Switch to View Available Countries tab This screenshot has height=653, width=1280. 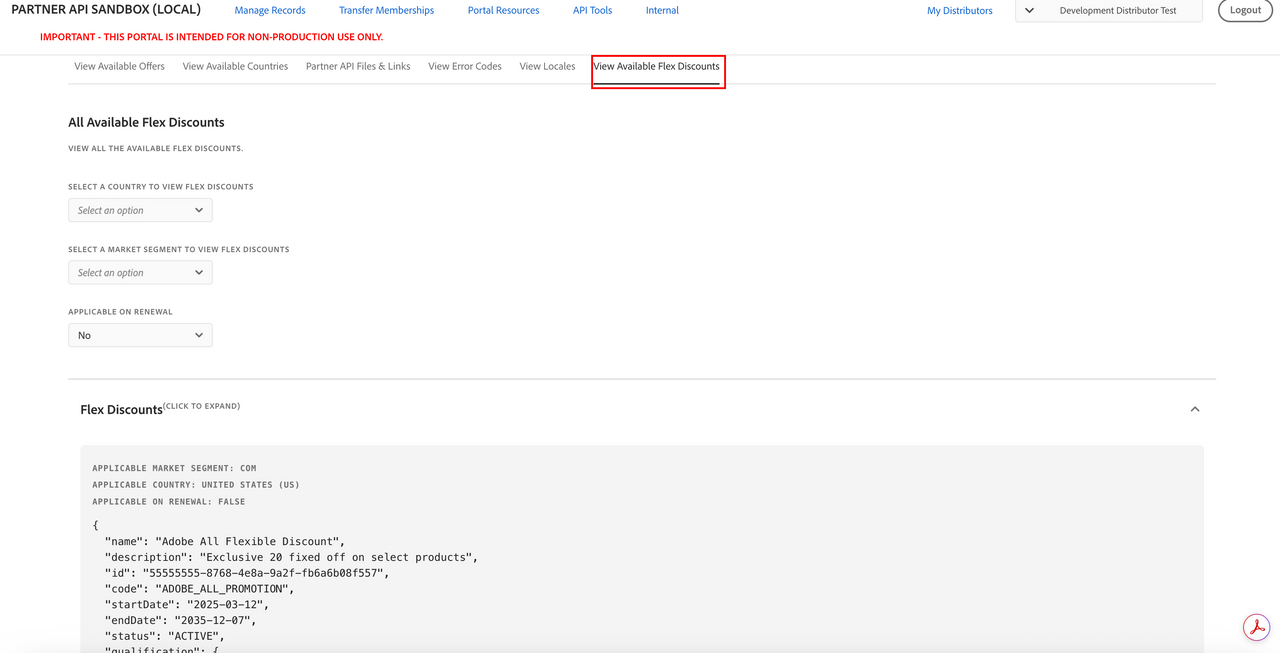click(x=235, y=66)
